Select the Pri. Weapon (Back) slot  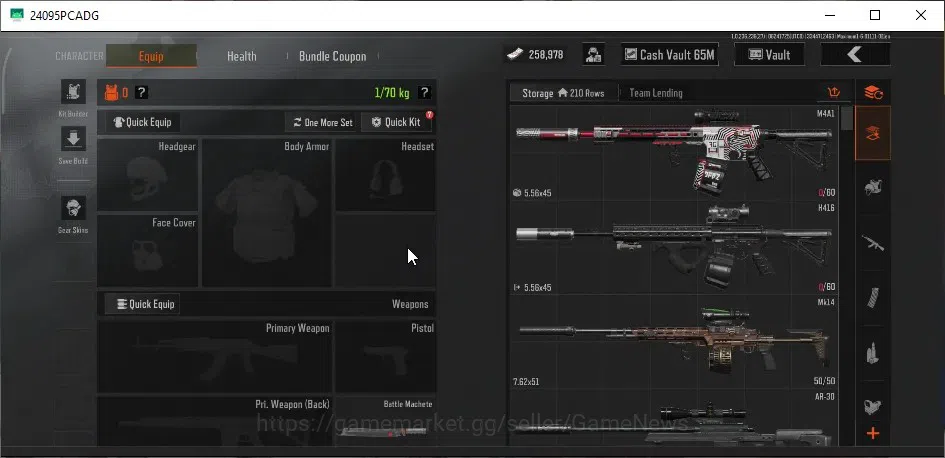tap(215, 421)
